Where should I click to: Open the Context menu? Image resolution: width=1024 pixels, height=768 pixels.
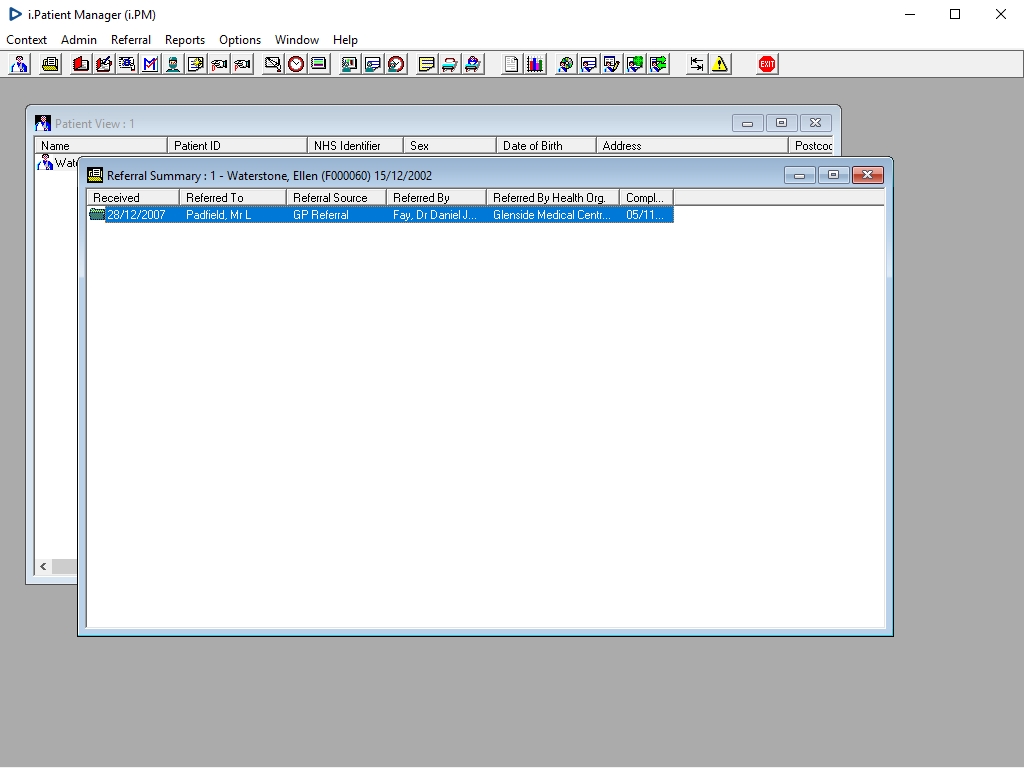(26, 40)
